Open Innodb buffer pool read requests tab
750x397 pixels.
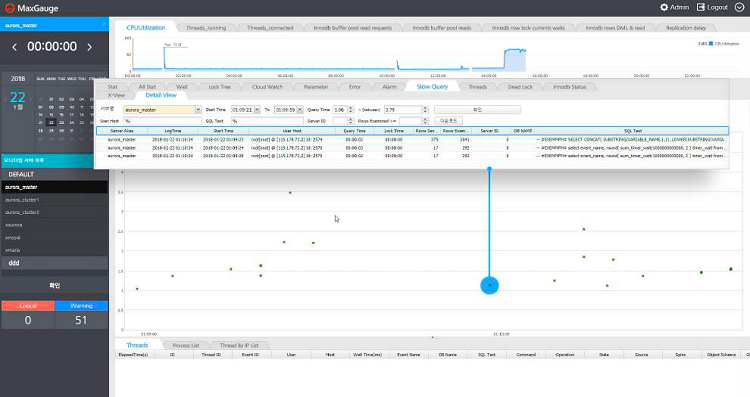pyautogui.click(x=353, y=28)
